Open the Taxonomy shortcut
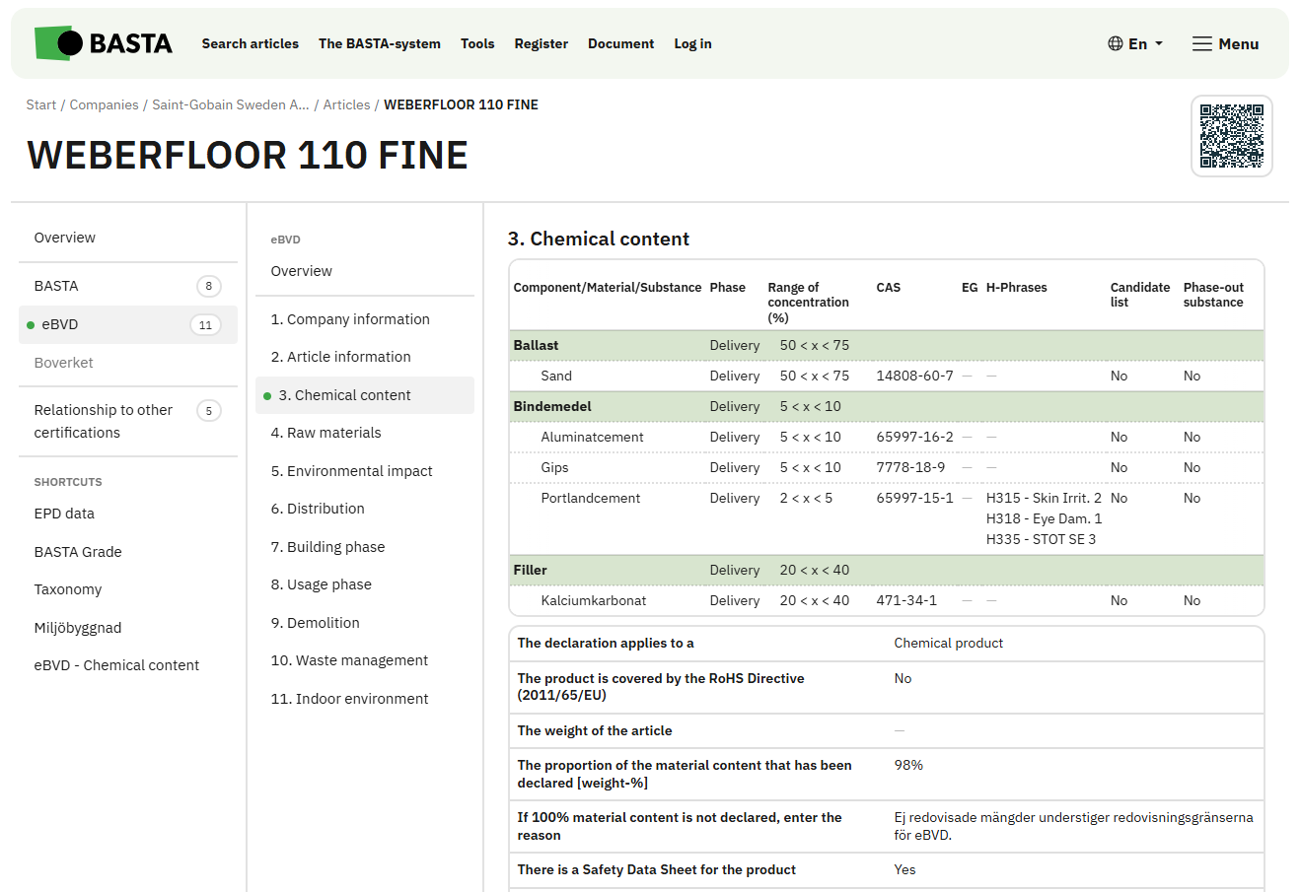This screenshot has width=1300, height=892. (x=67, y=590)
